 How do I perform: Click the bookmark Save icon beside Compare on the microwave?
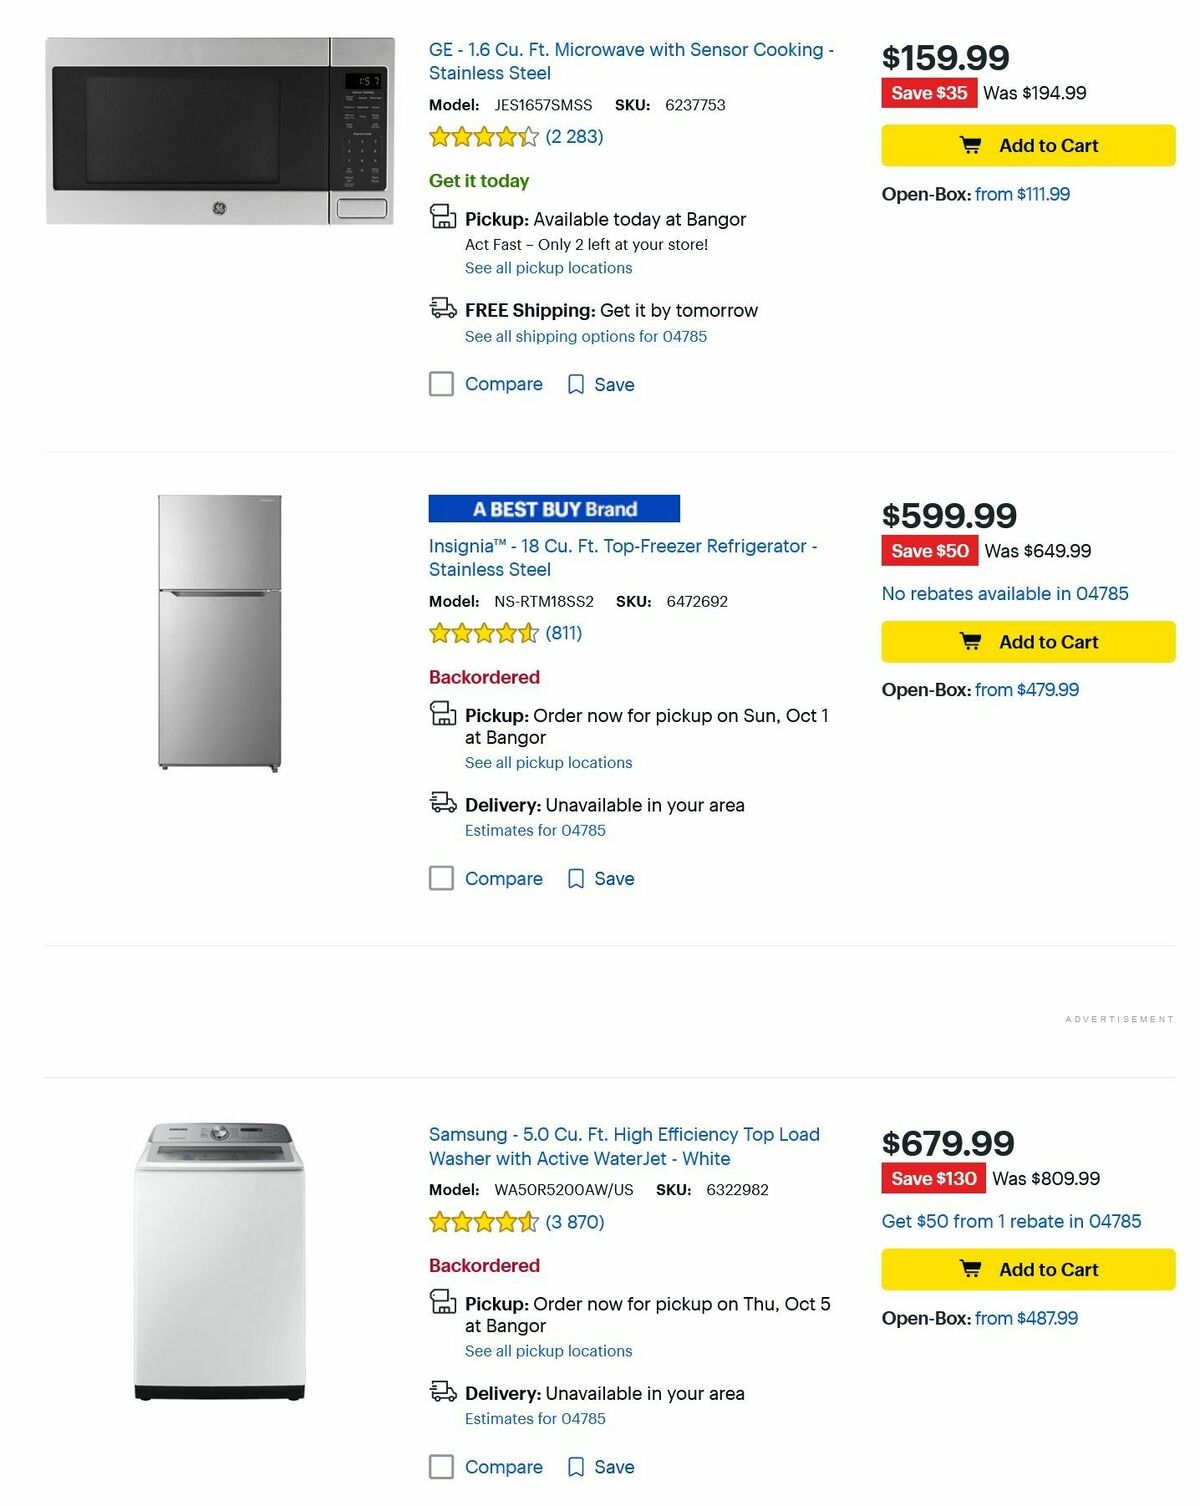pos(576,384)
